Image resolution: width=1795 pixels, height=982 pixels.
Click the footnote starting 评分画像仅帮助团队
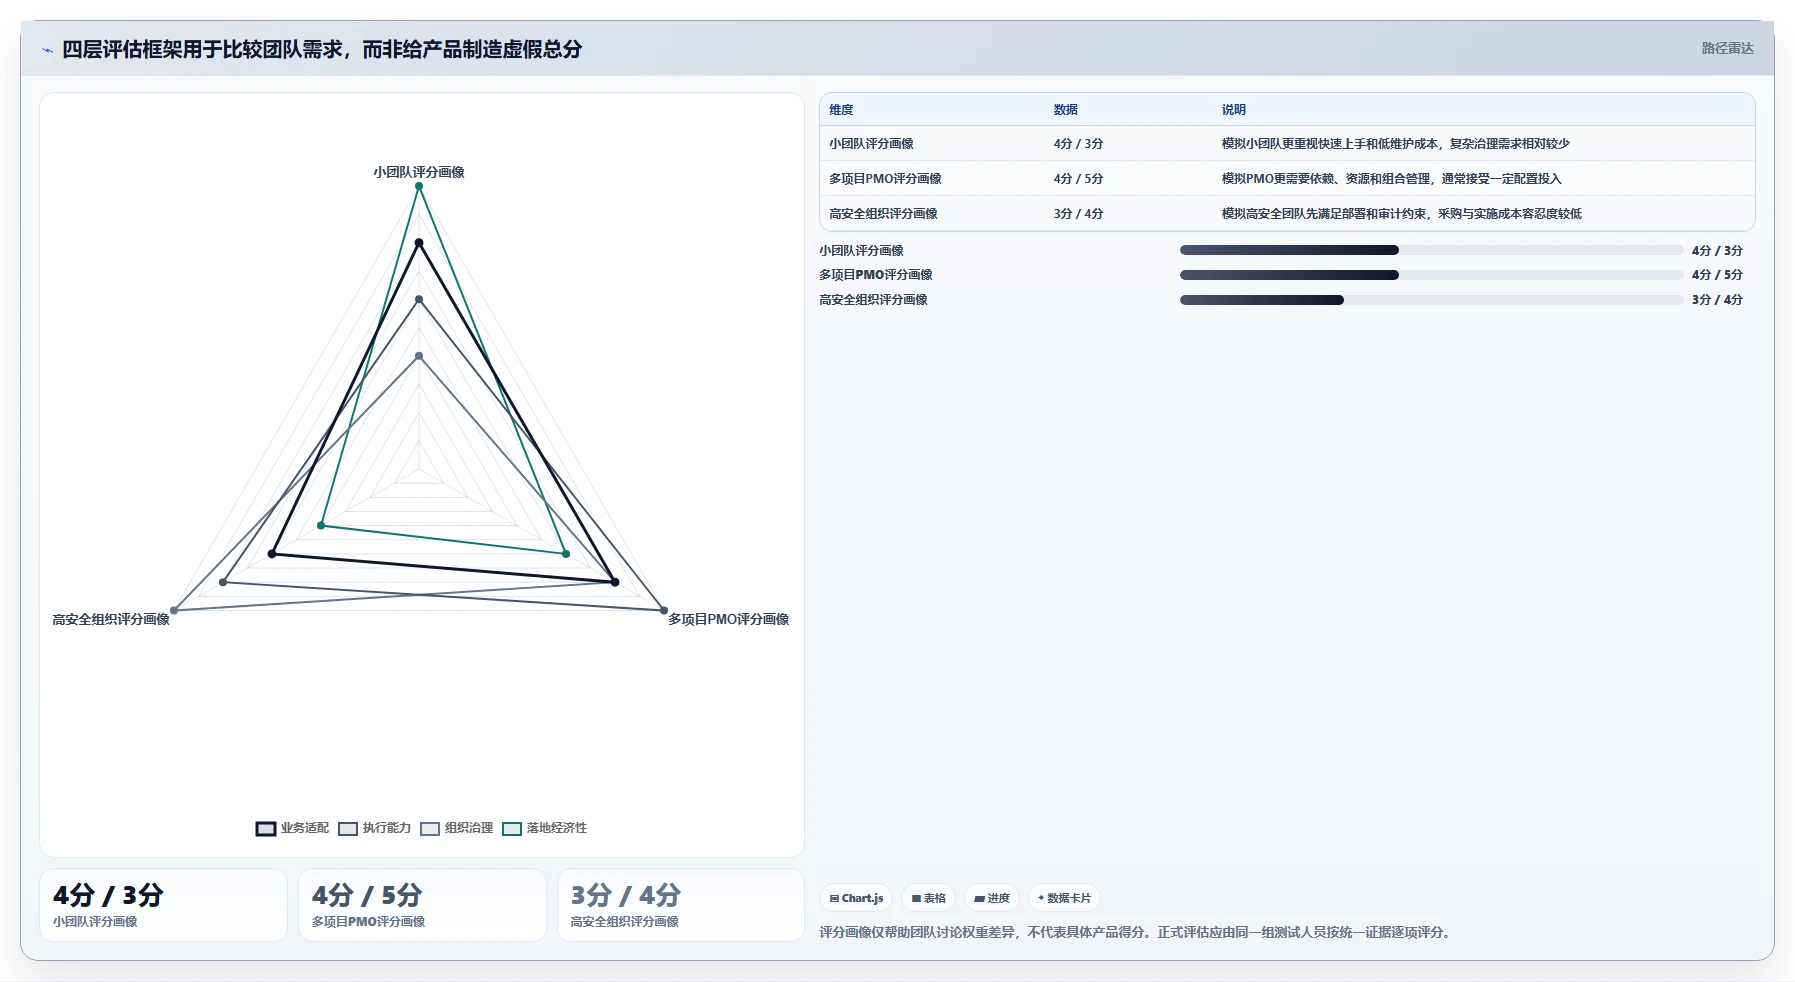(x=1136, y=932)
